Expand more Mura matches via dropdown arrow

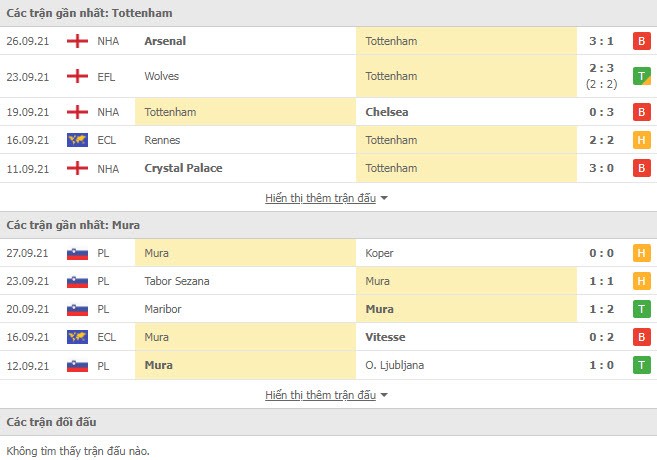[x=384, y=395]
